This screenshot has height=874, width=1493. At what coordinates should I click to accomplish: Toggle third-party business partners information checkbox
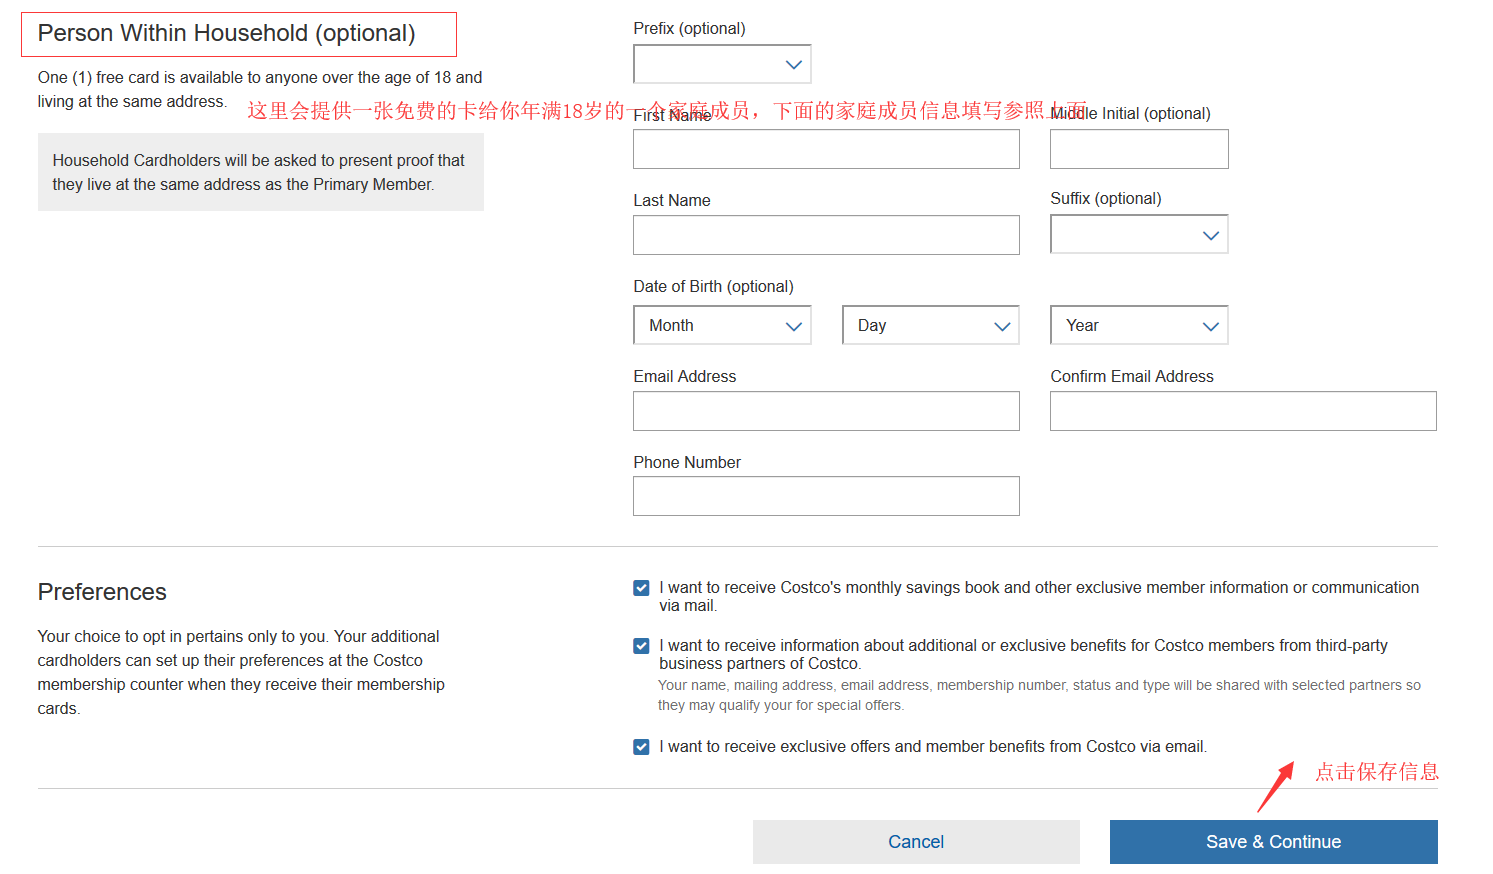point(642,646)
